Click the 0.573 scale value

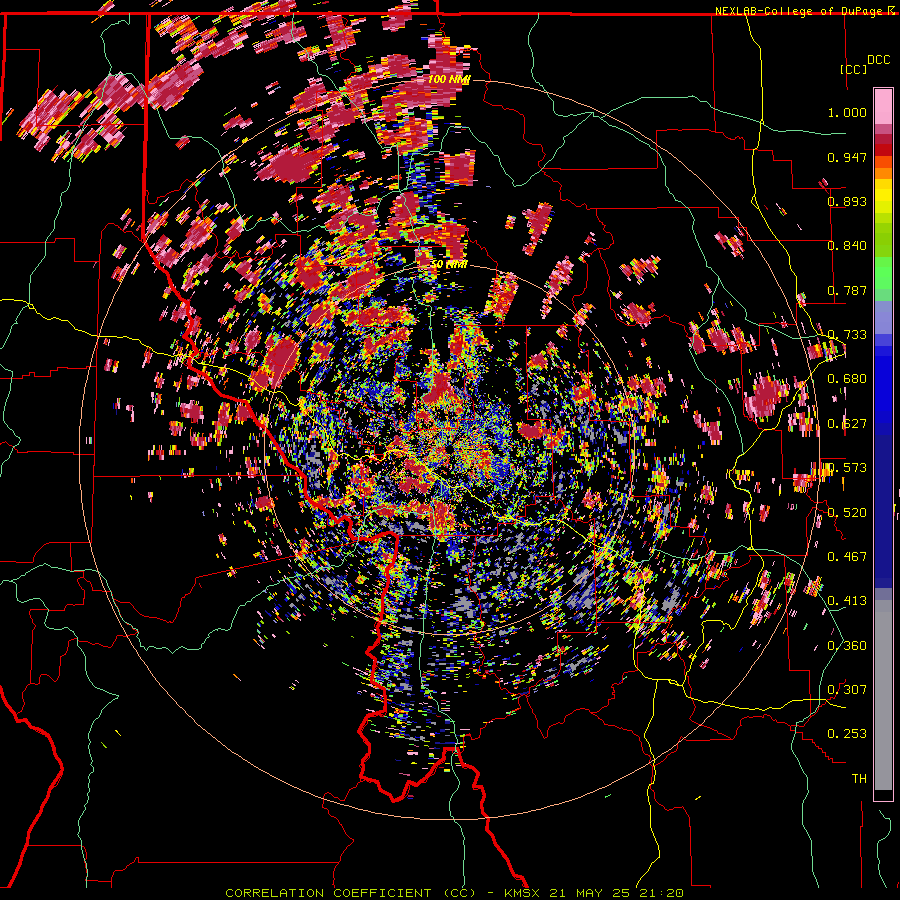(847, 468)
